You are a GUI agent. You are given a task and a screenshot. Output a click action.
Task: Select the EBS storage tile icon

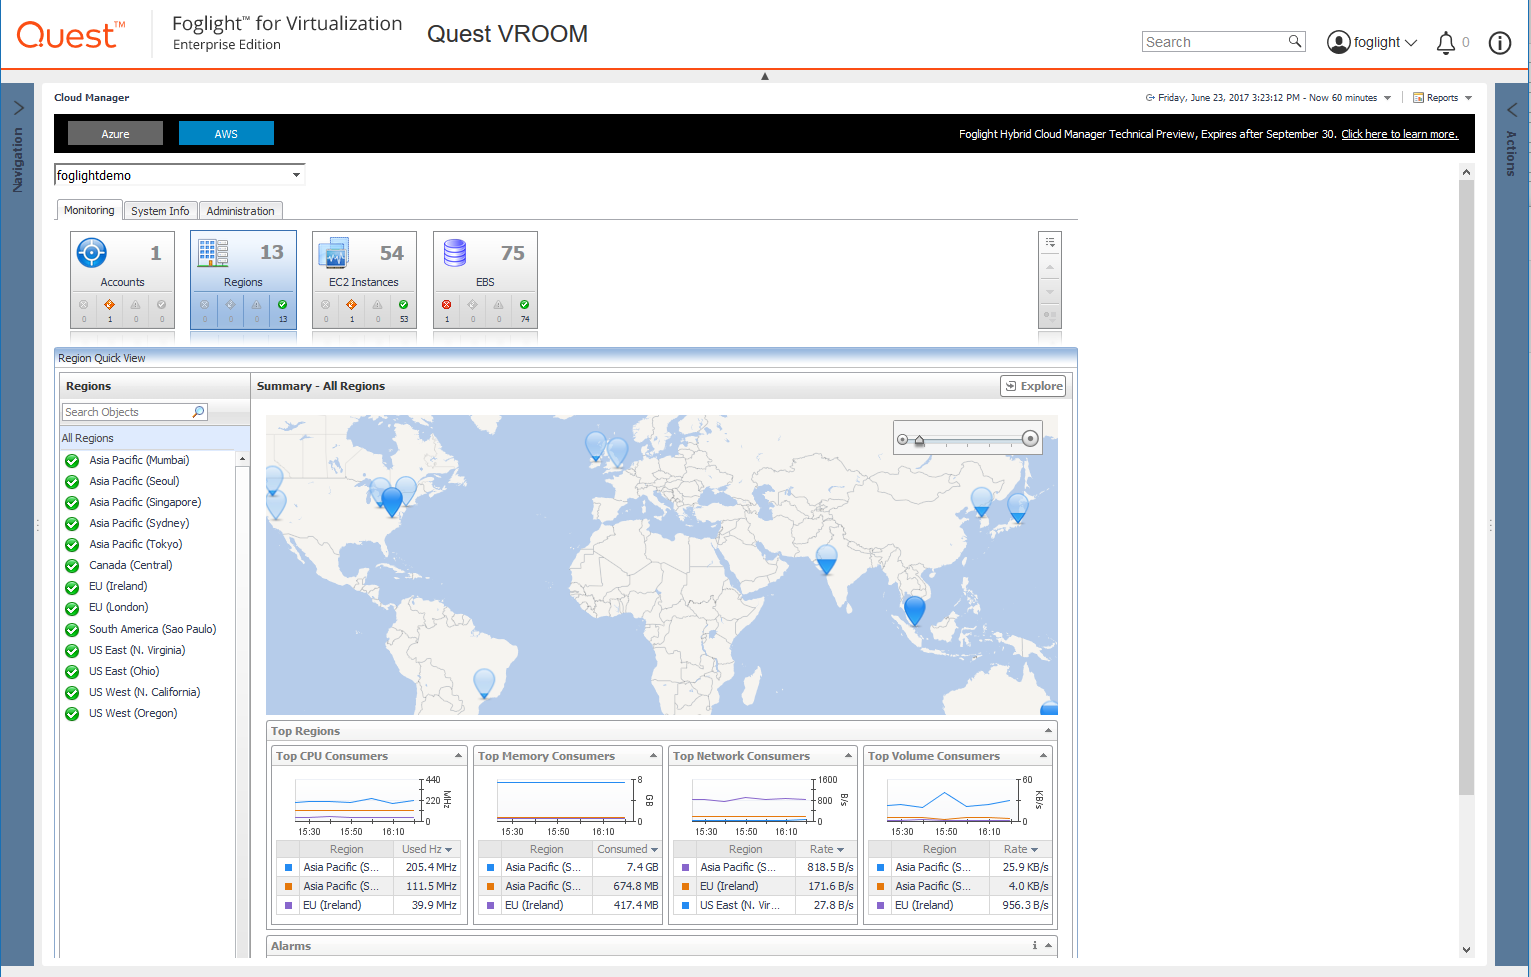[455, 253]
